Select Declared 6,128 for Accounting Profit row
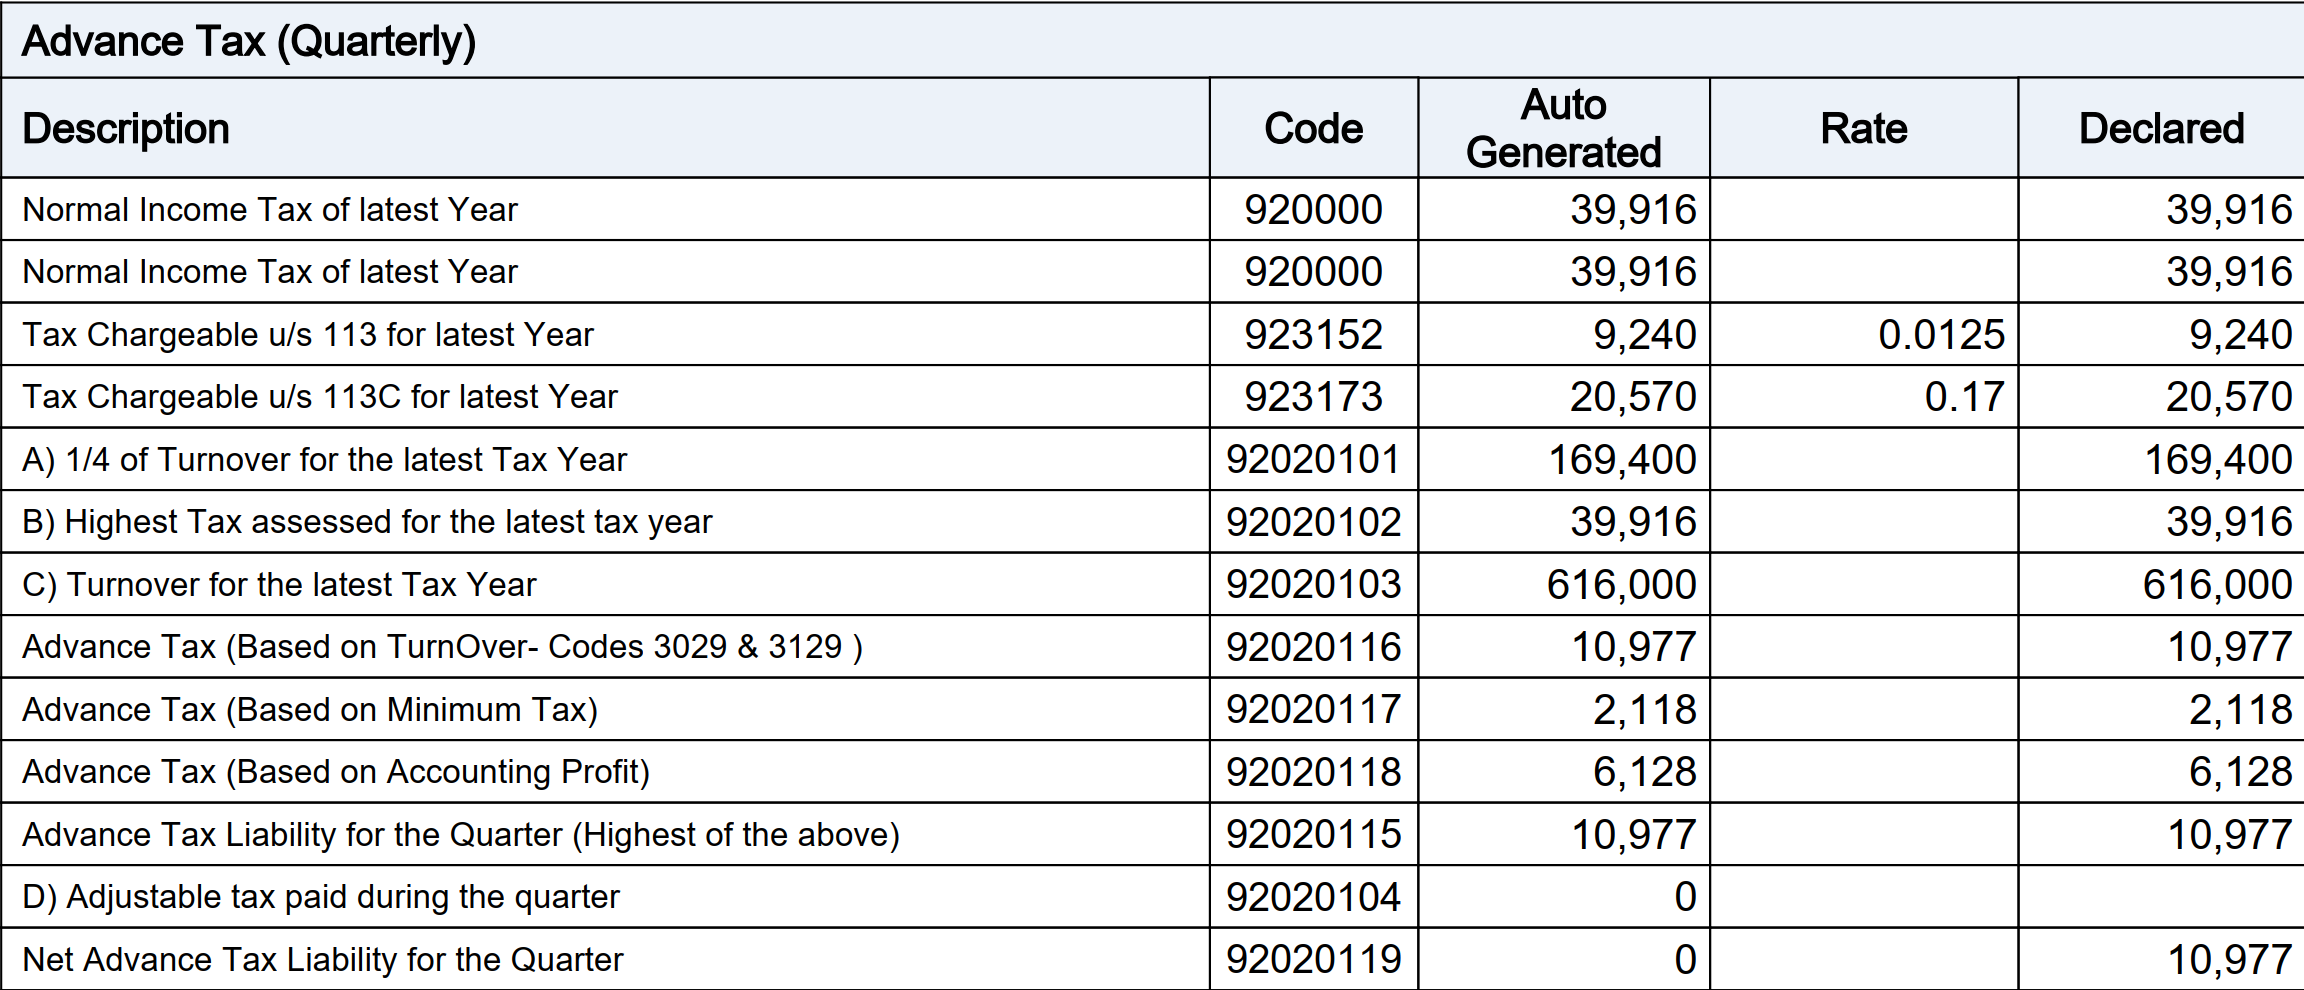Screen dimensions: 2304x990 (x=2240, y=772)
